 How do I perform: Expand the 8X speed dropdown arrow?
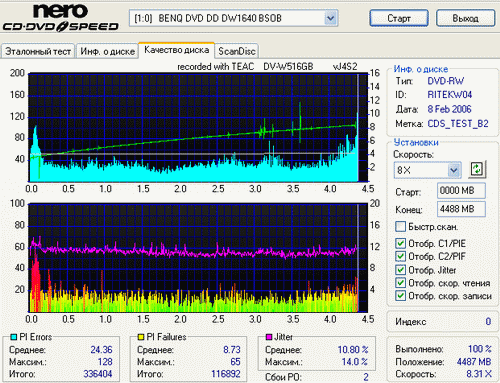454,170
